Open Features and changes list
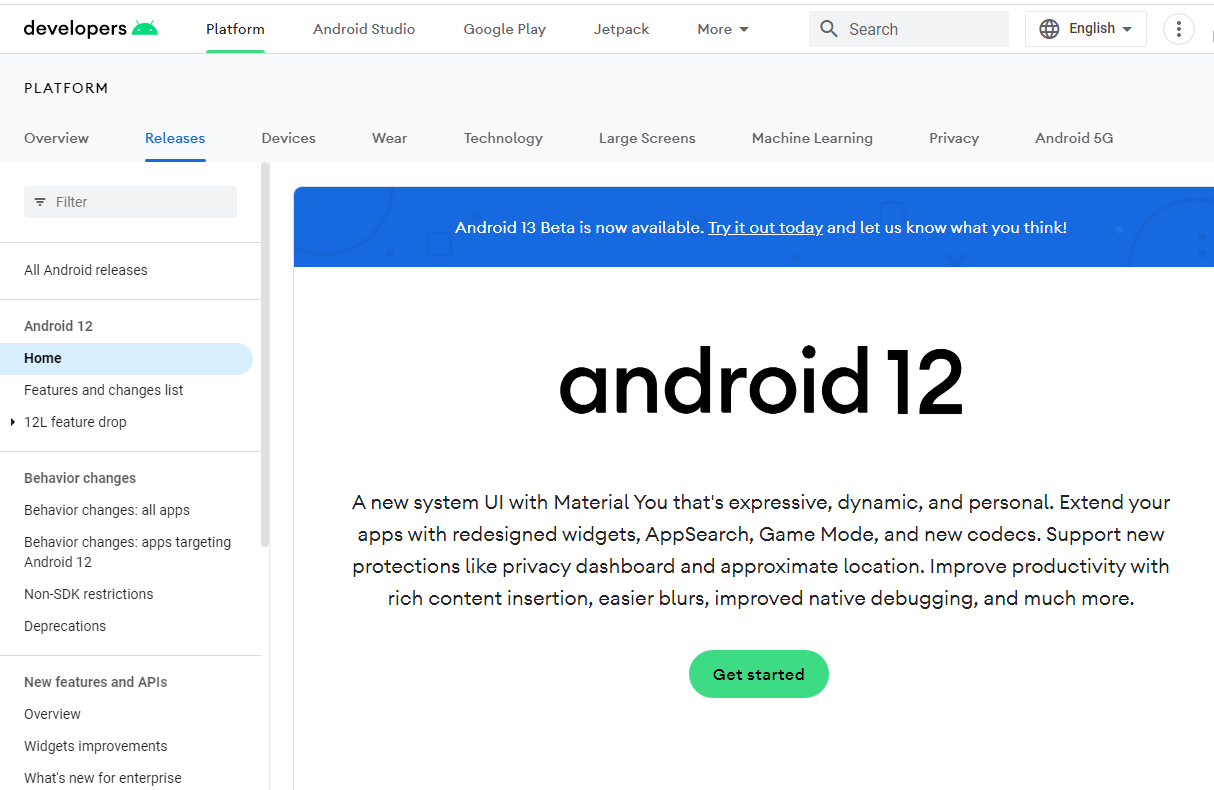The height and width of the screenshot is (790, 1214). click(x=104, y=390)
